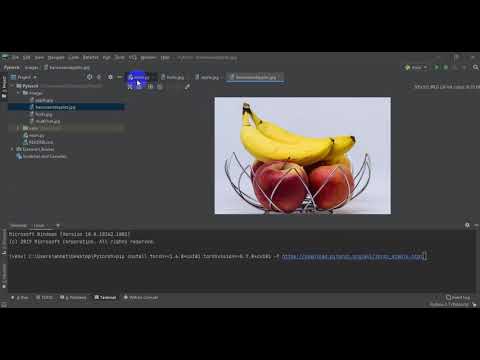Open the View menu

click(x=39, y=58)
